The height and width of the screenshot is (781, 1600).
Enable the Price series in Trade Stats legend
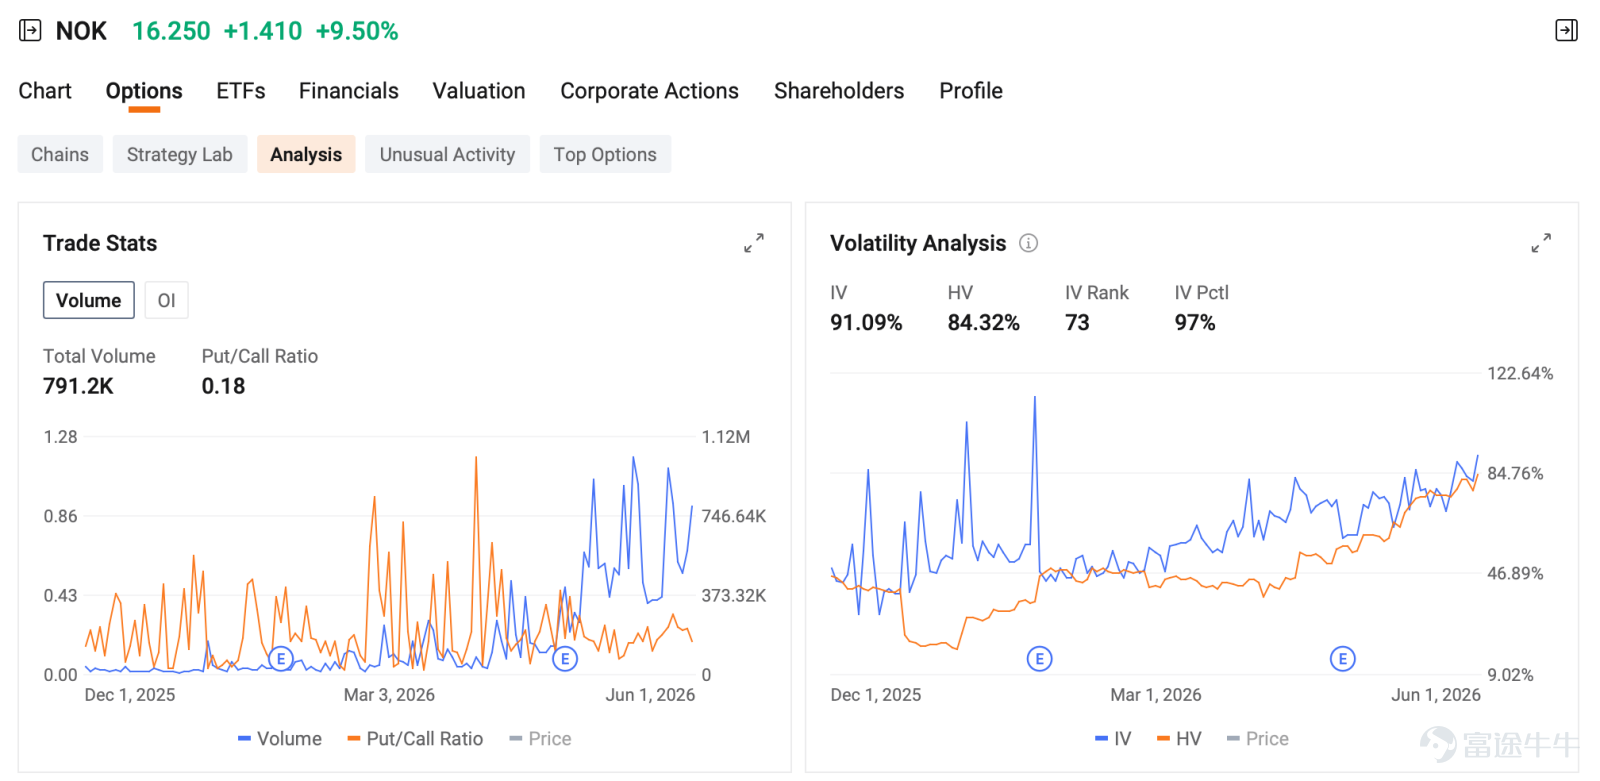[x=540, y=739]
